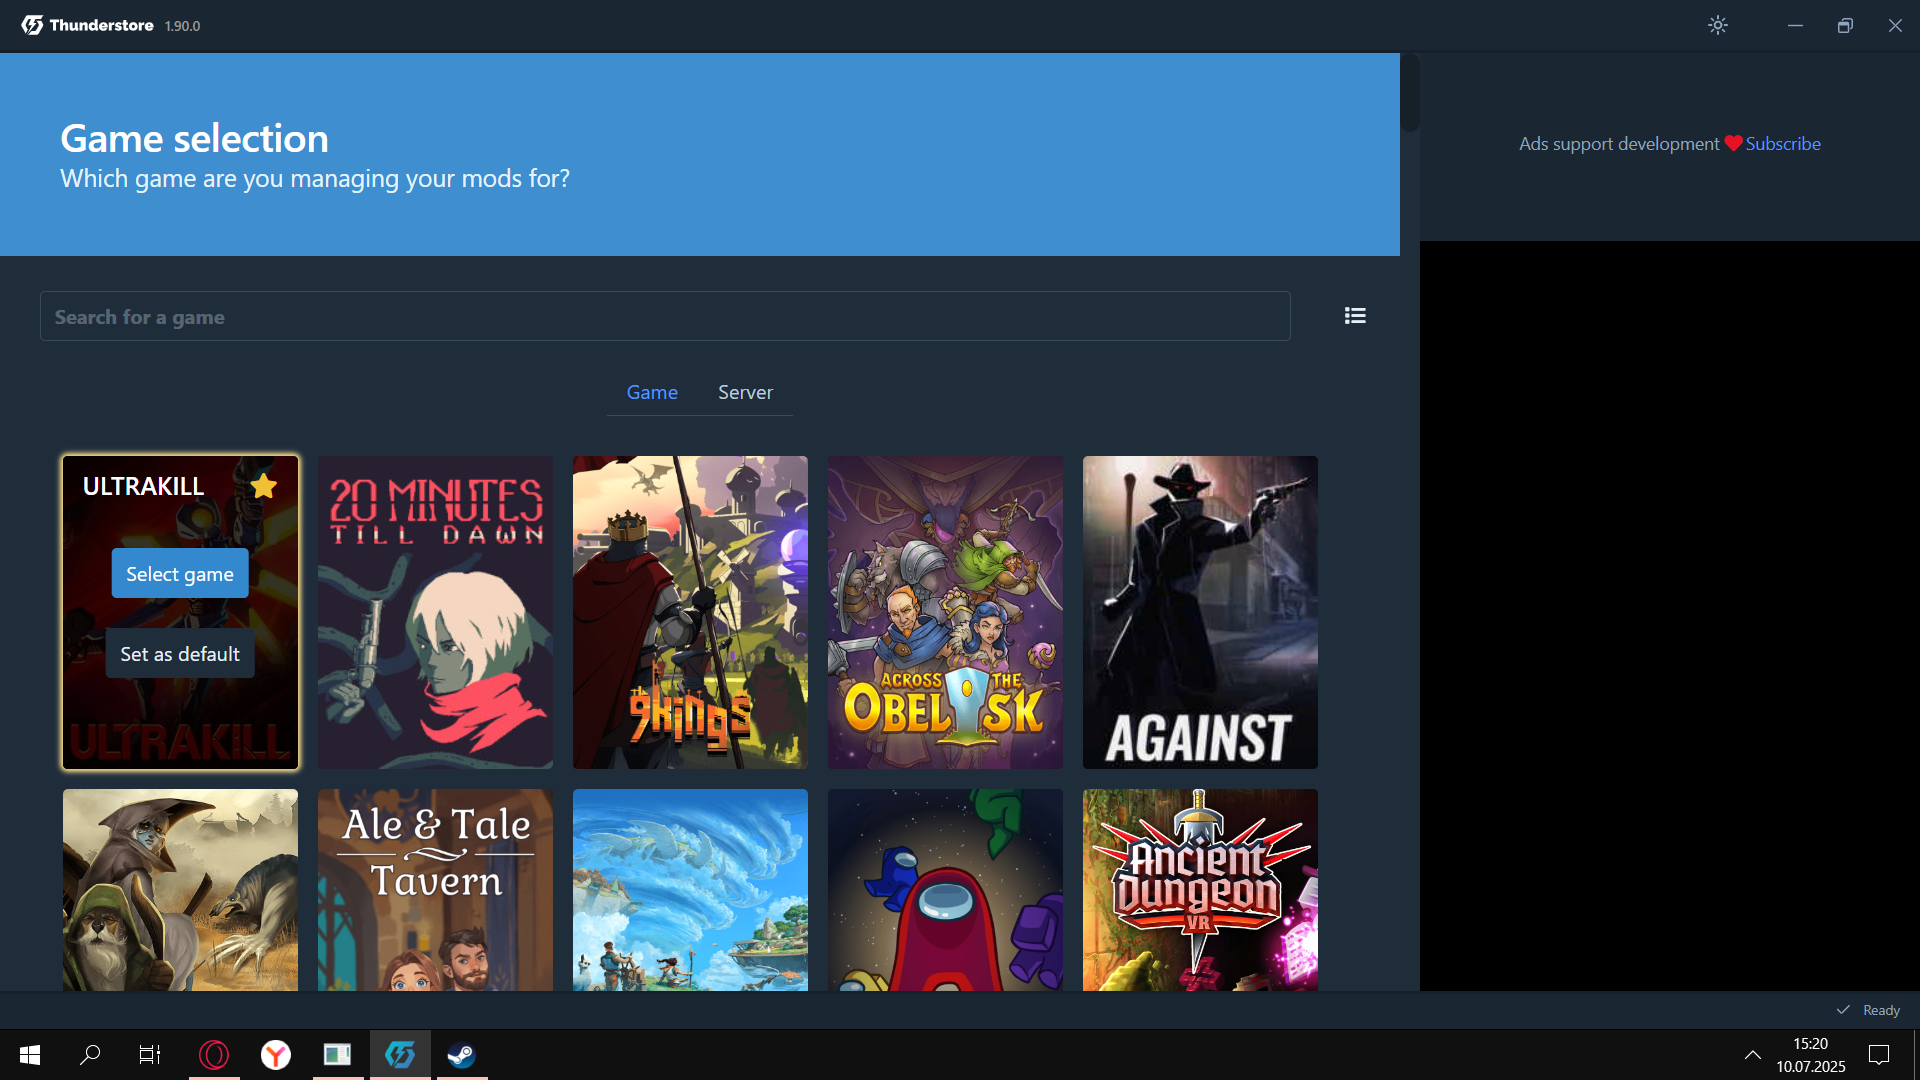Toggle the ULTRAKILL favorite star

click(264, 486)
